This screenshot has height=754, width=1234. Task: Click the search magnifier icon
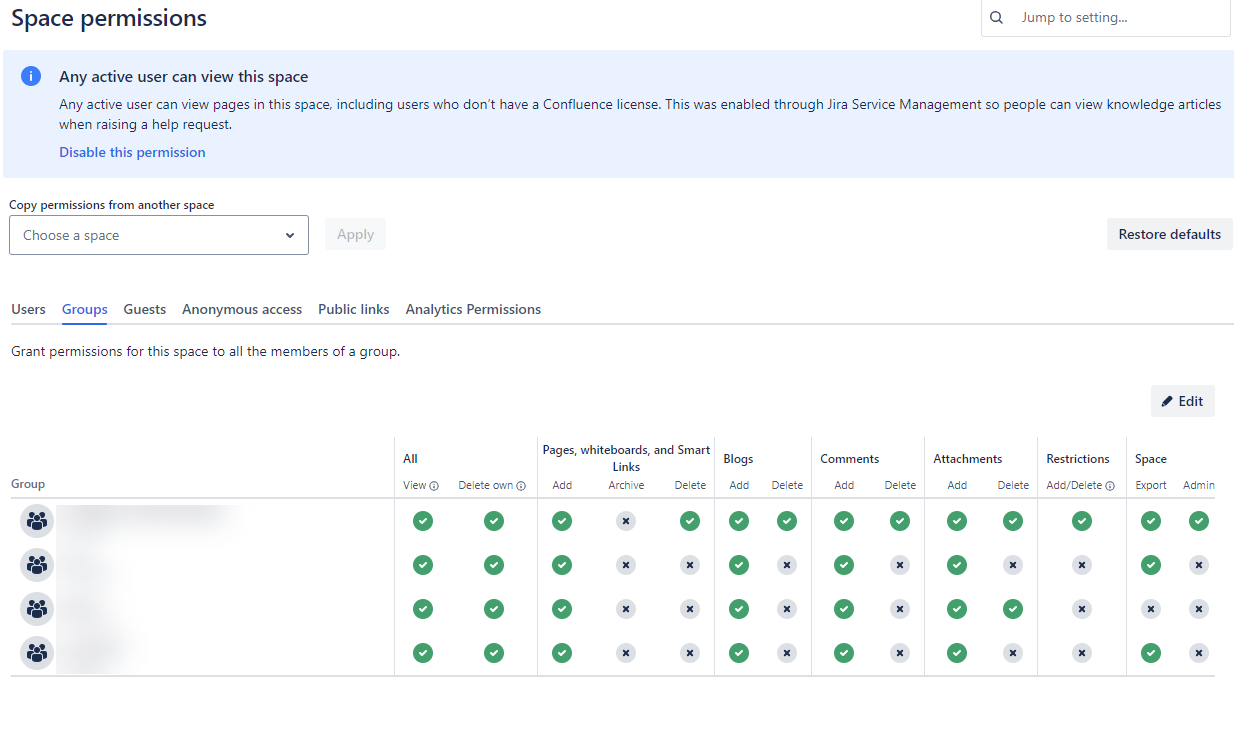pyautogui.click(x=996, y=17)
